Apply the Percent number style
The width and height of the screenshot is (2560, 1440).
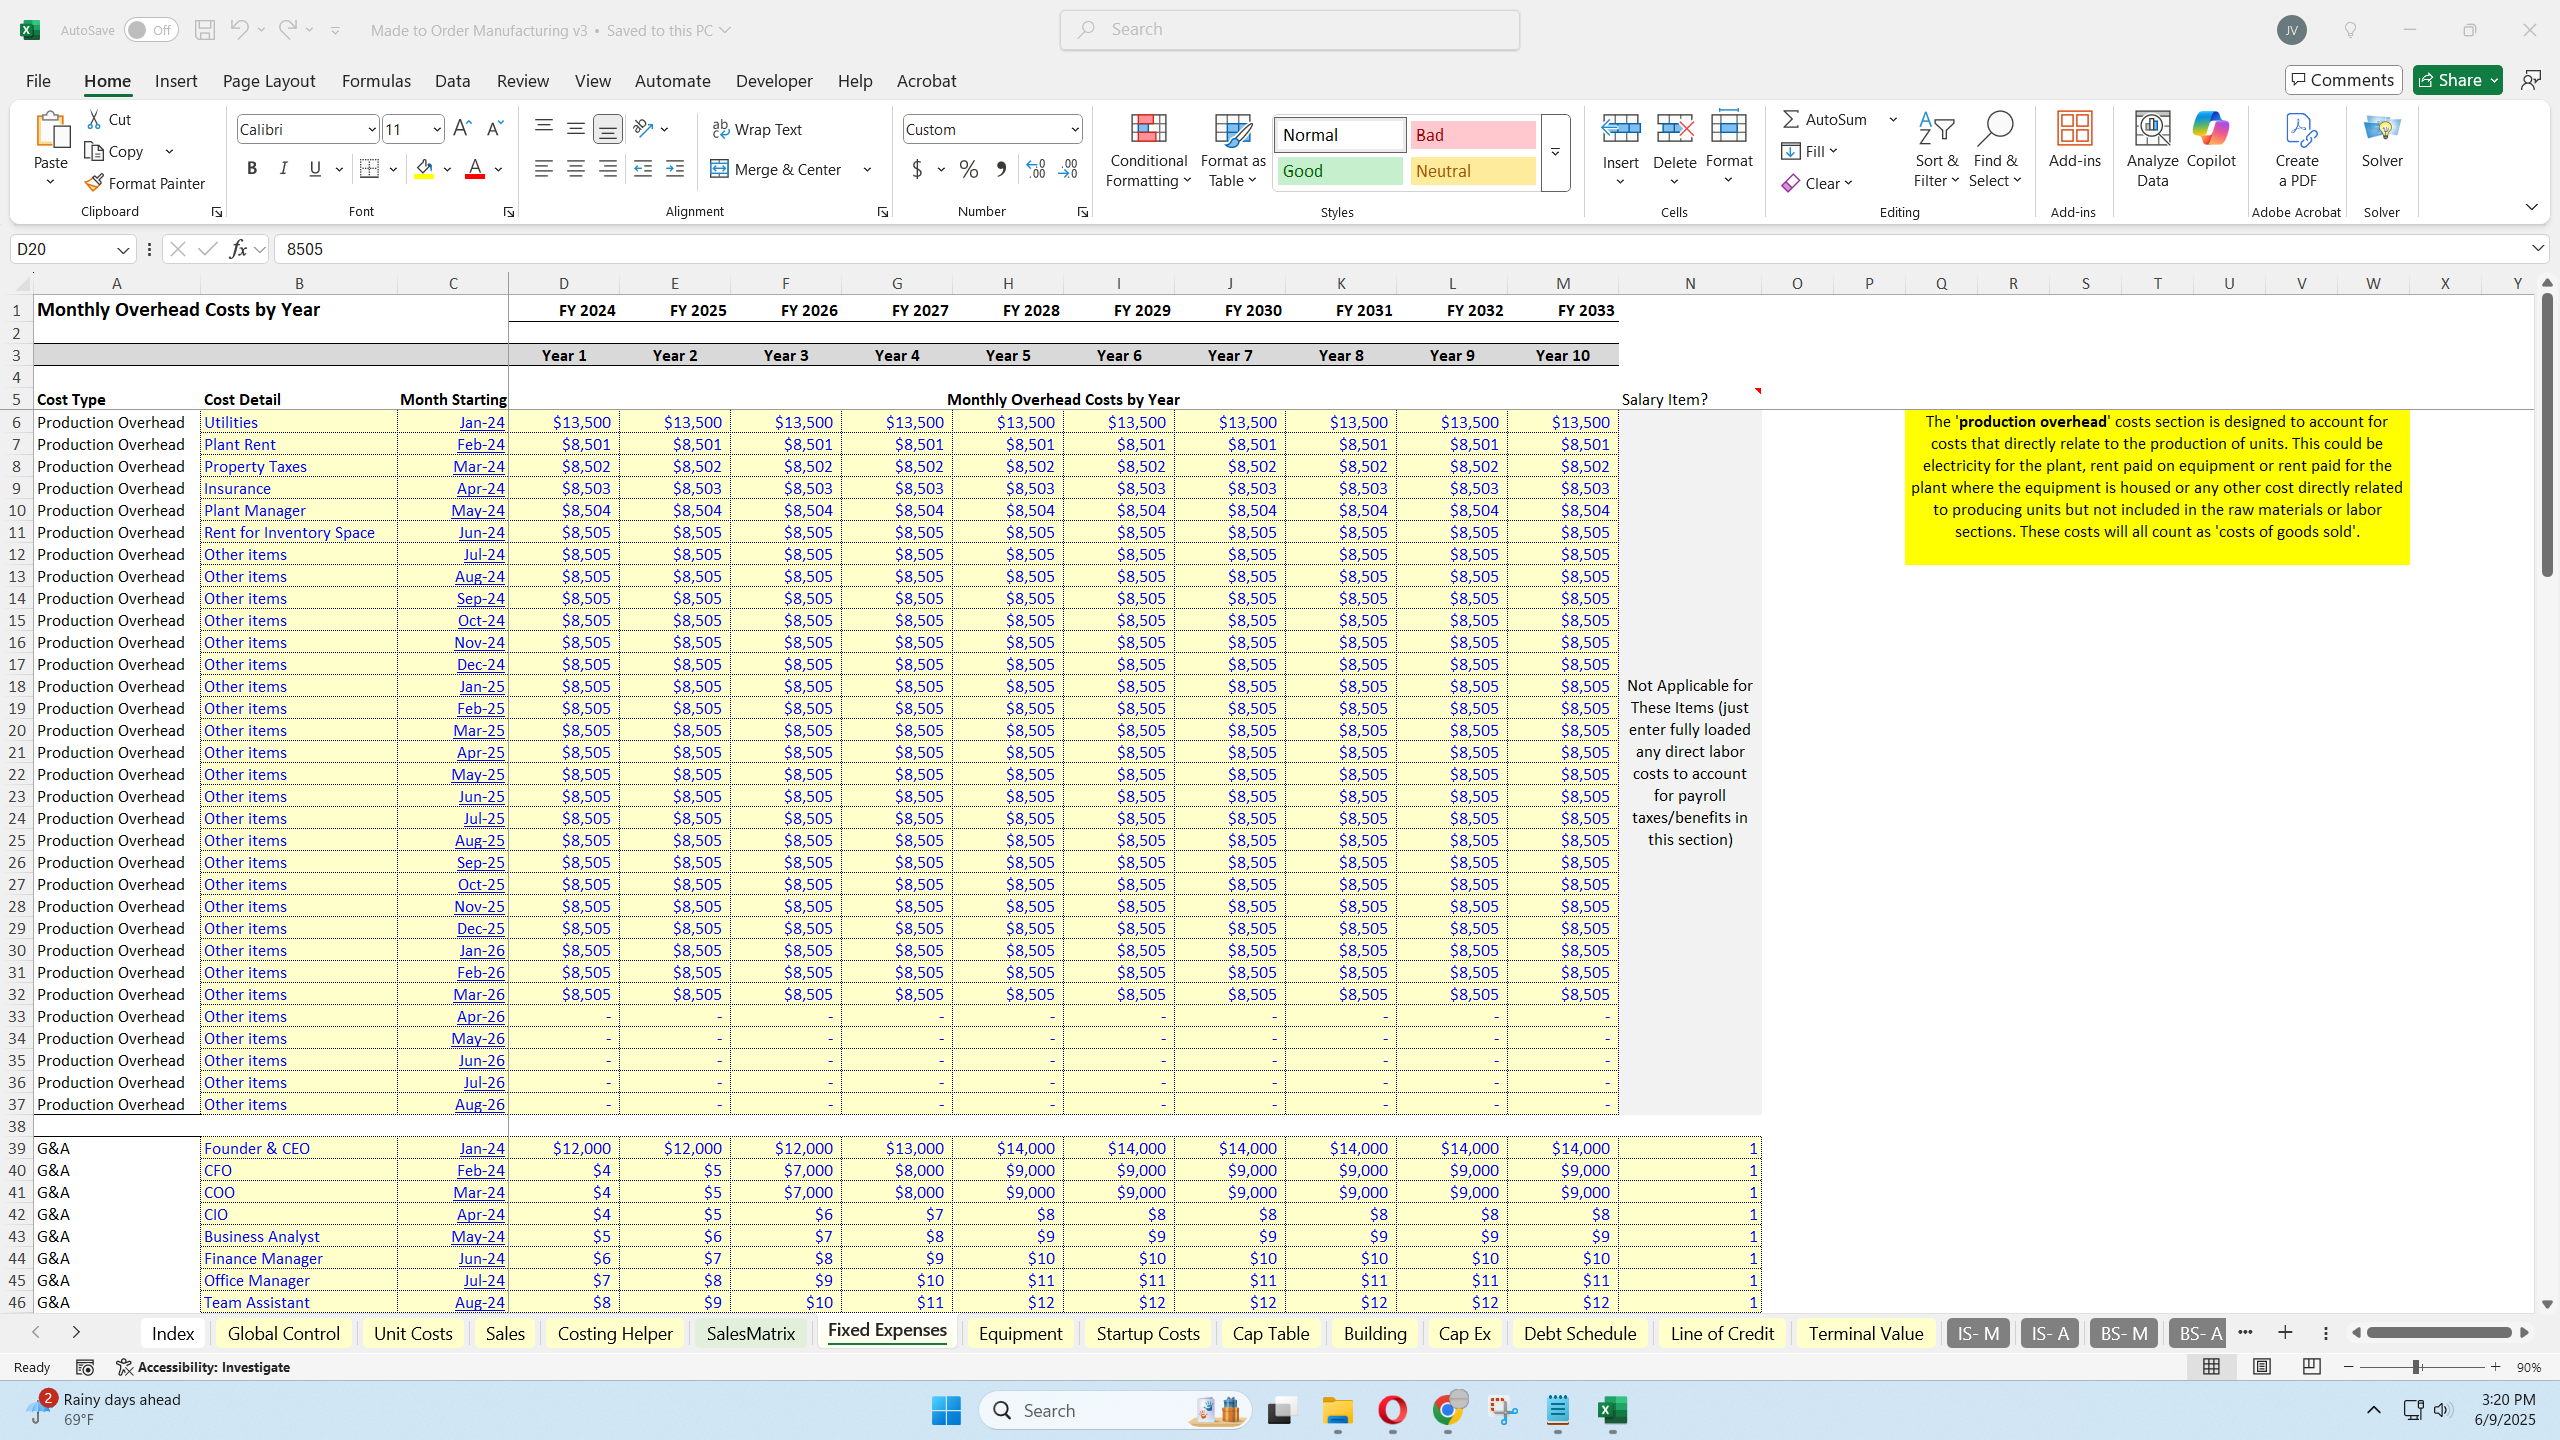click(x=967, y=170)
